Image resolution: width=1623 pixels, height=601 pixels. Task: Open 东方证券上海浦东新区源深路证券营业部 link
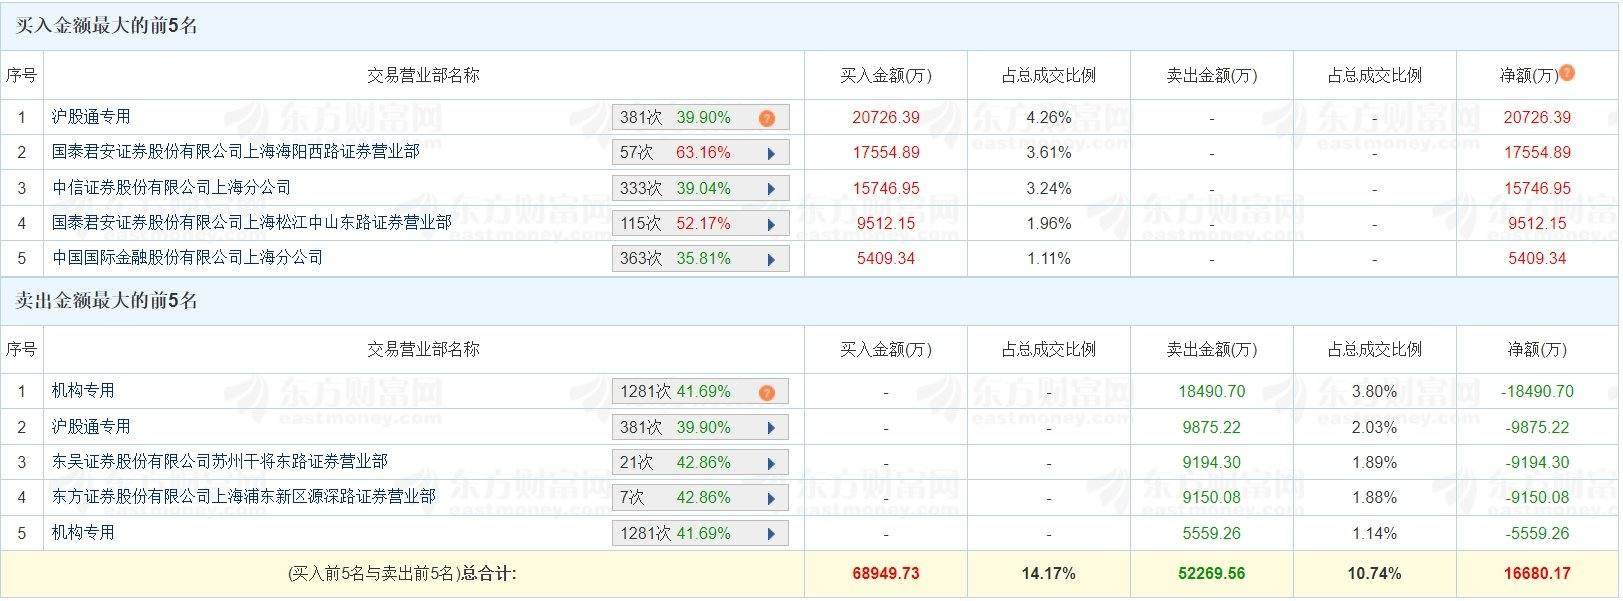click(x=243, y=496)
